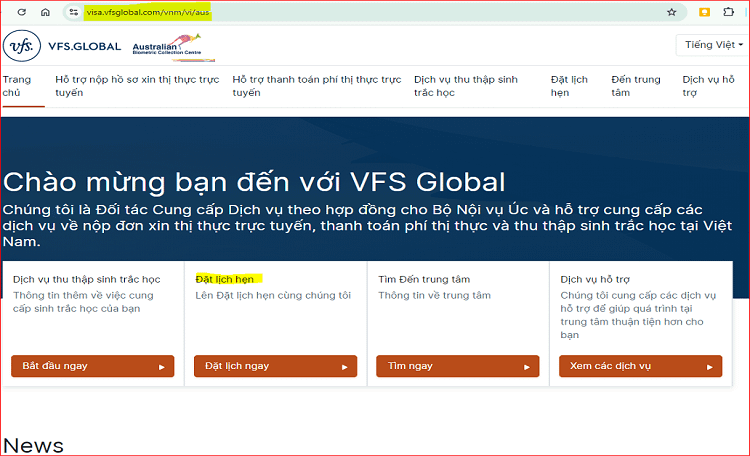Screen dimensions: 750x456
Task: Click the VFS Global logo
Action: [x=62, y=46]
